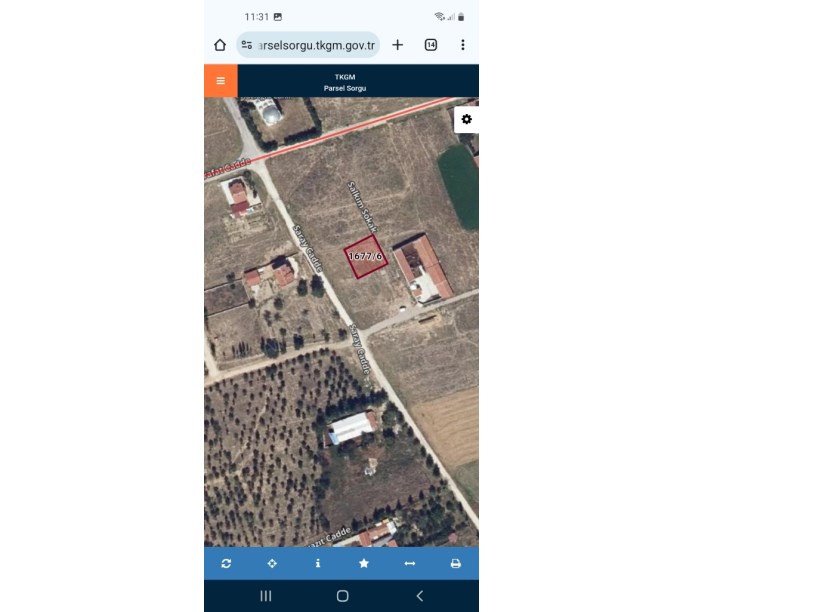Activate the locate/crosshair tool
The width and height of the screenshot is (816, 612).
(x=272, y=564)
